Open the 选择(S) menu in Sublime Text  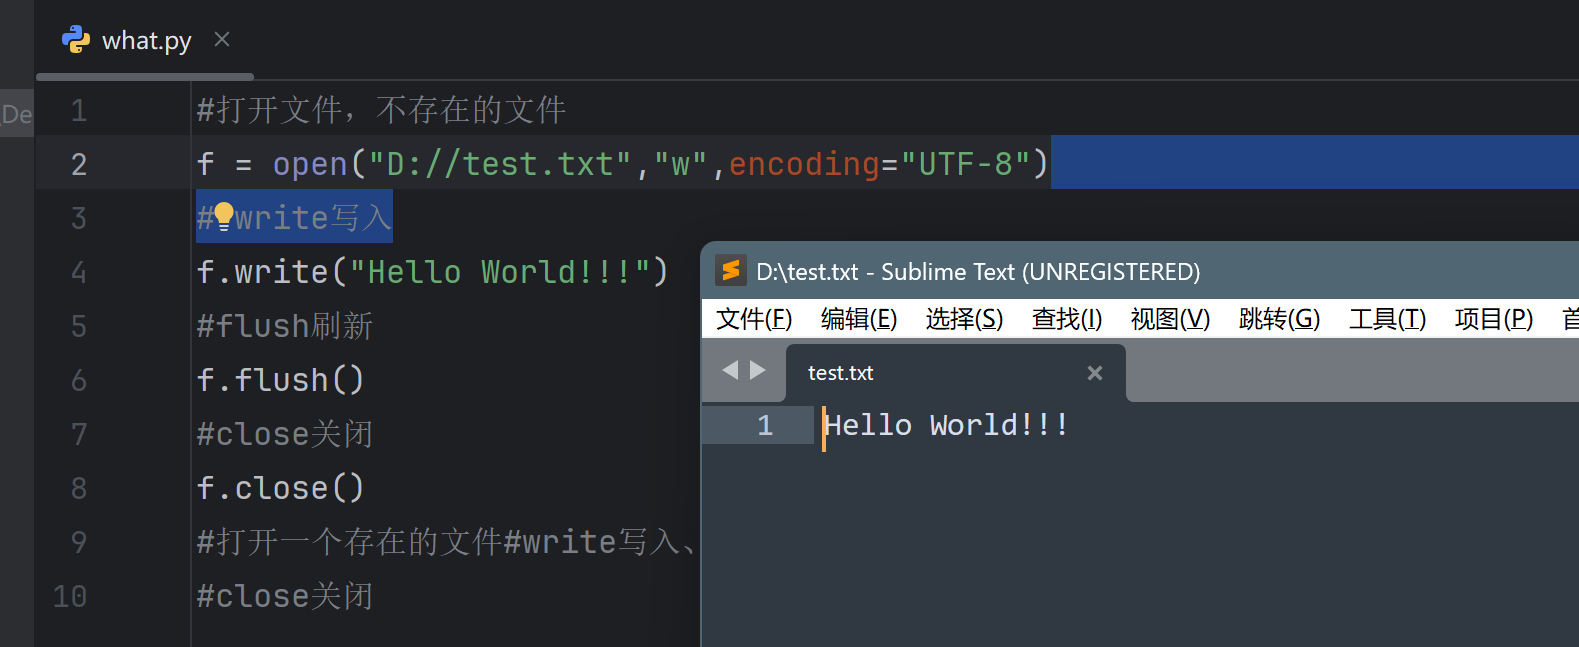click(964, 319)
